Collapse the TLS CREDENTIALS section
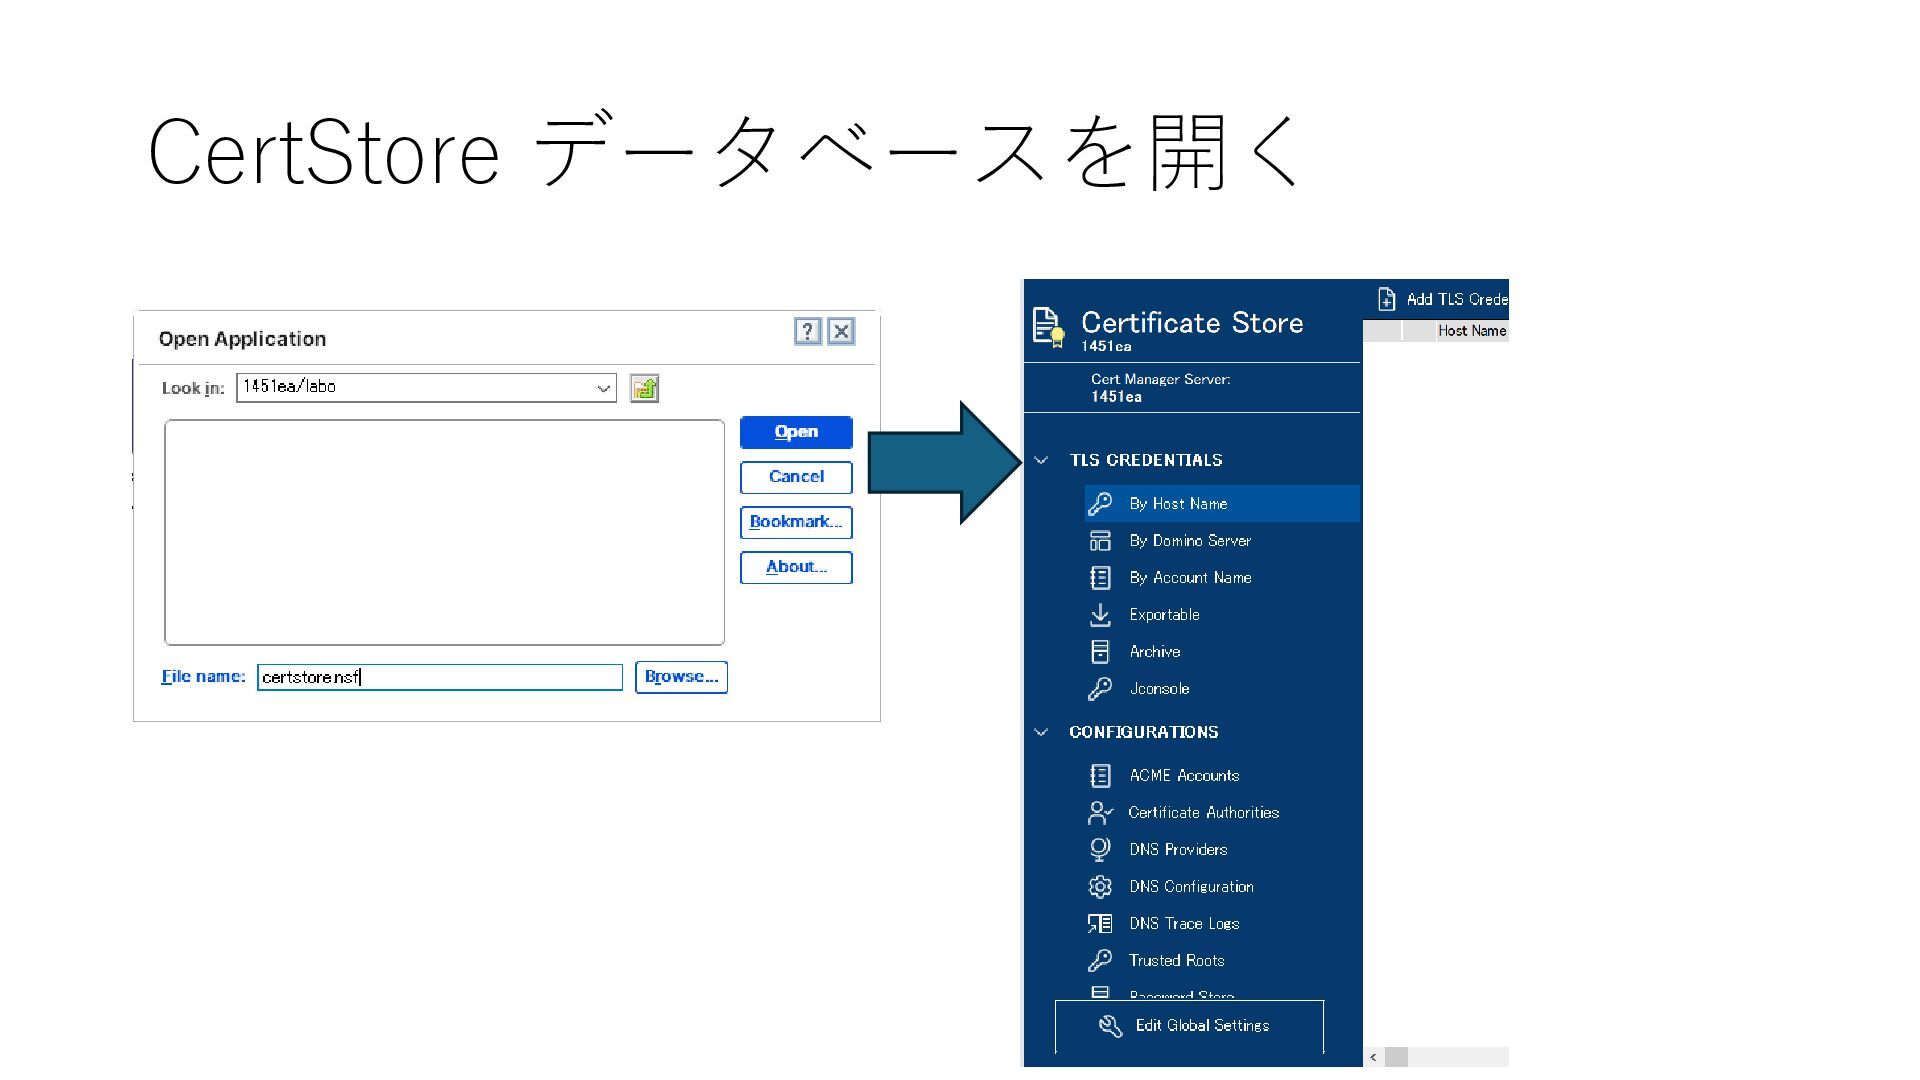The height and width of the screenshot is (1080, 1920). [x=1041, y=460]
